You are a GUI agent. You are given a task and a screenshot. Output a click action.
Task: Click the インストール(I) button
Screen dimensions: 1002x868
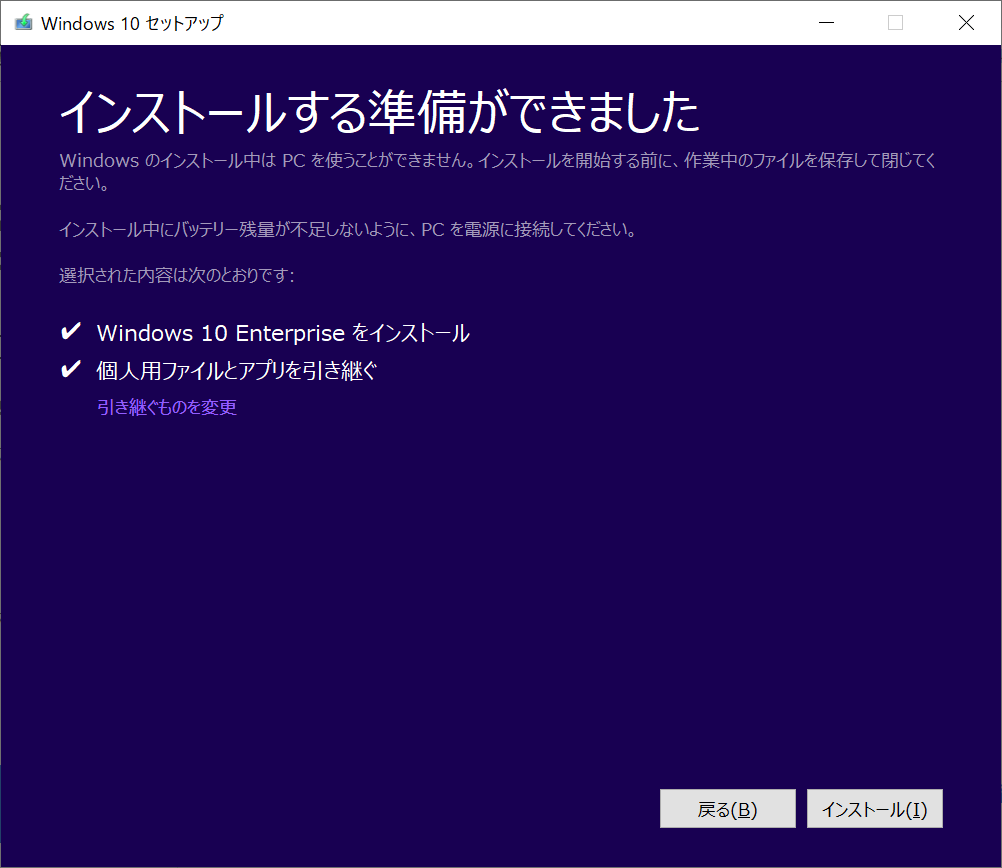click(874, 809)
